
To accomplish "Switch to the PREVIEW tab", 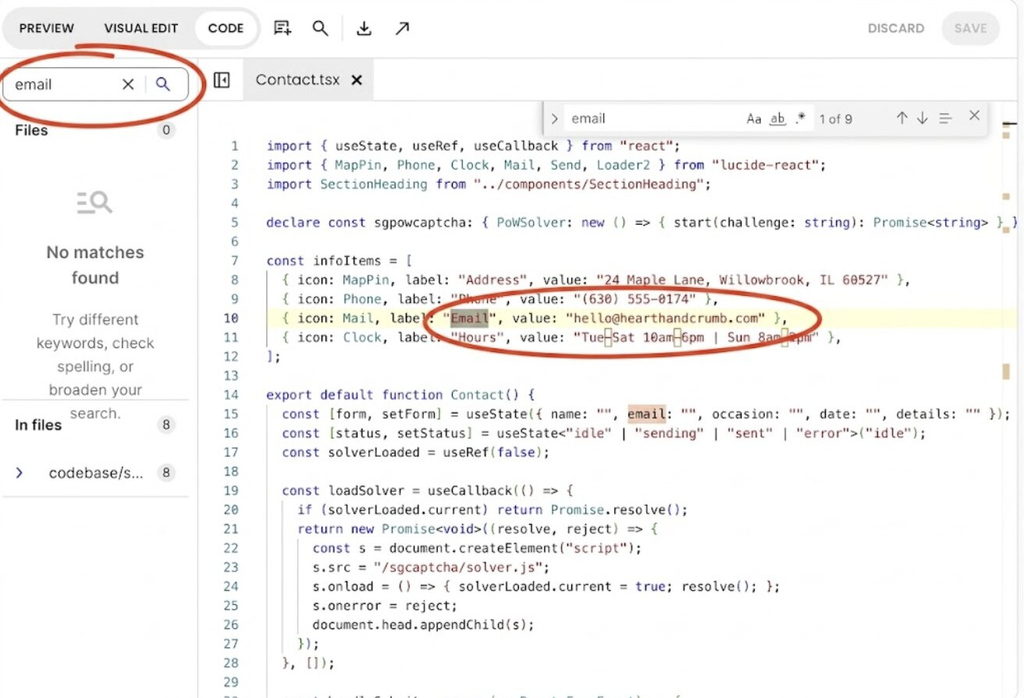I will coord(46,29).
